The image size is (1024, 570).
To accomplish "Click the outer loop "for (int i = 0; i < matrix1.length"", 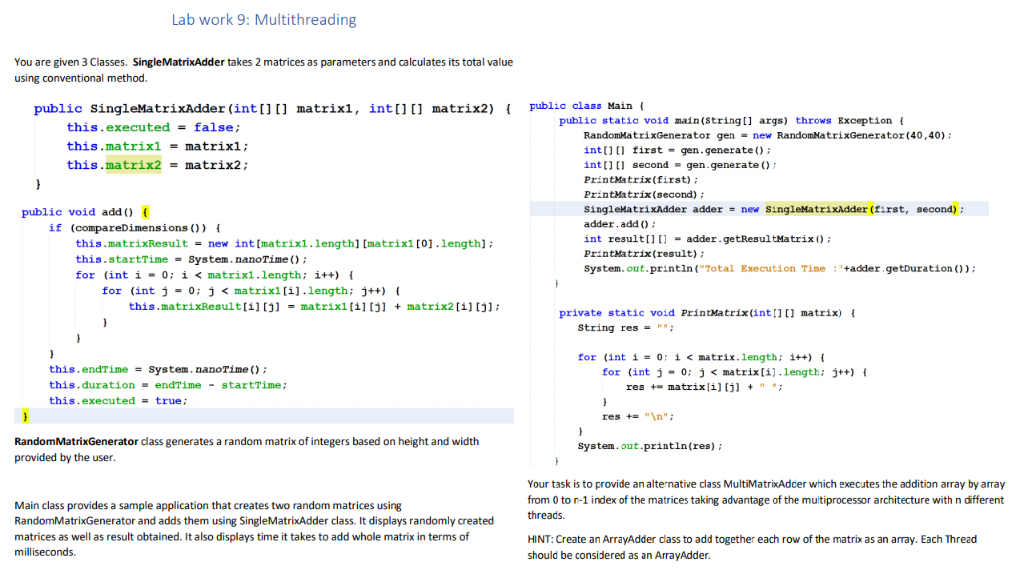I will pyautogui.click(x=214, y=275).
